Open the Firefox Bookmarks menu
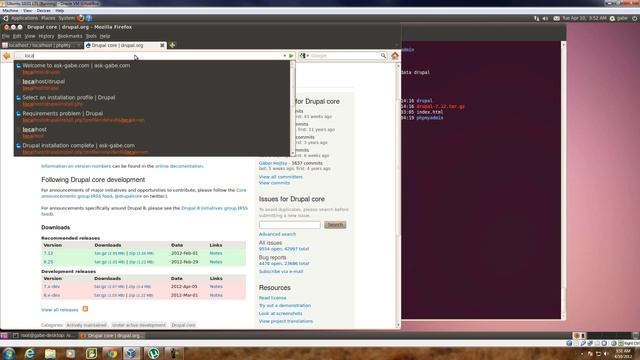Viewport: 640px width, 360px height. (70, 36)
